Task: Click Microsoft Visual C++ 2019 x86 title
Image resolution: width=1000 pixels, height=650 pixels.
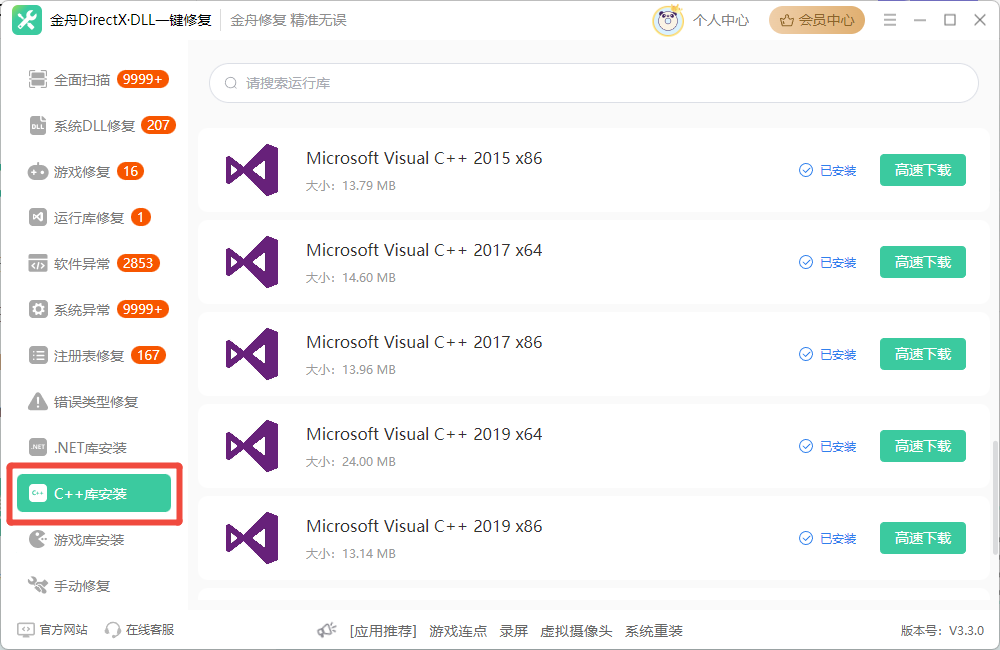Action: coord(424,526)
